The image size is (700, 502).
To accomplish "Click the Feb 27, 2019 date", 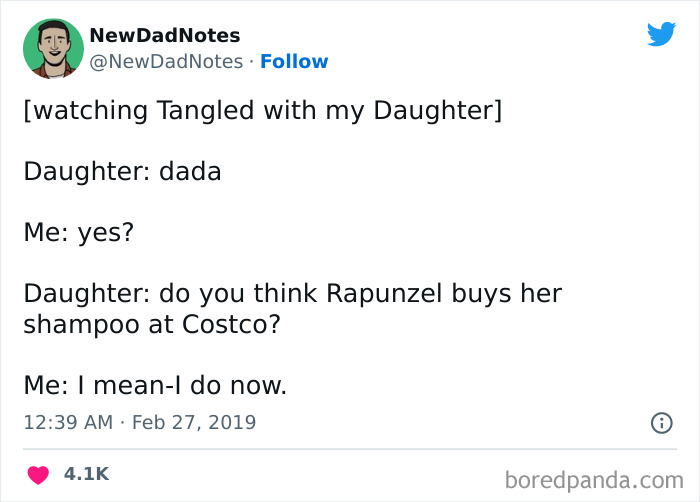I will coord(194,423).
